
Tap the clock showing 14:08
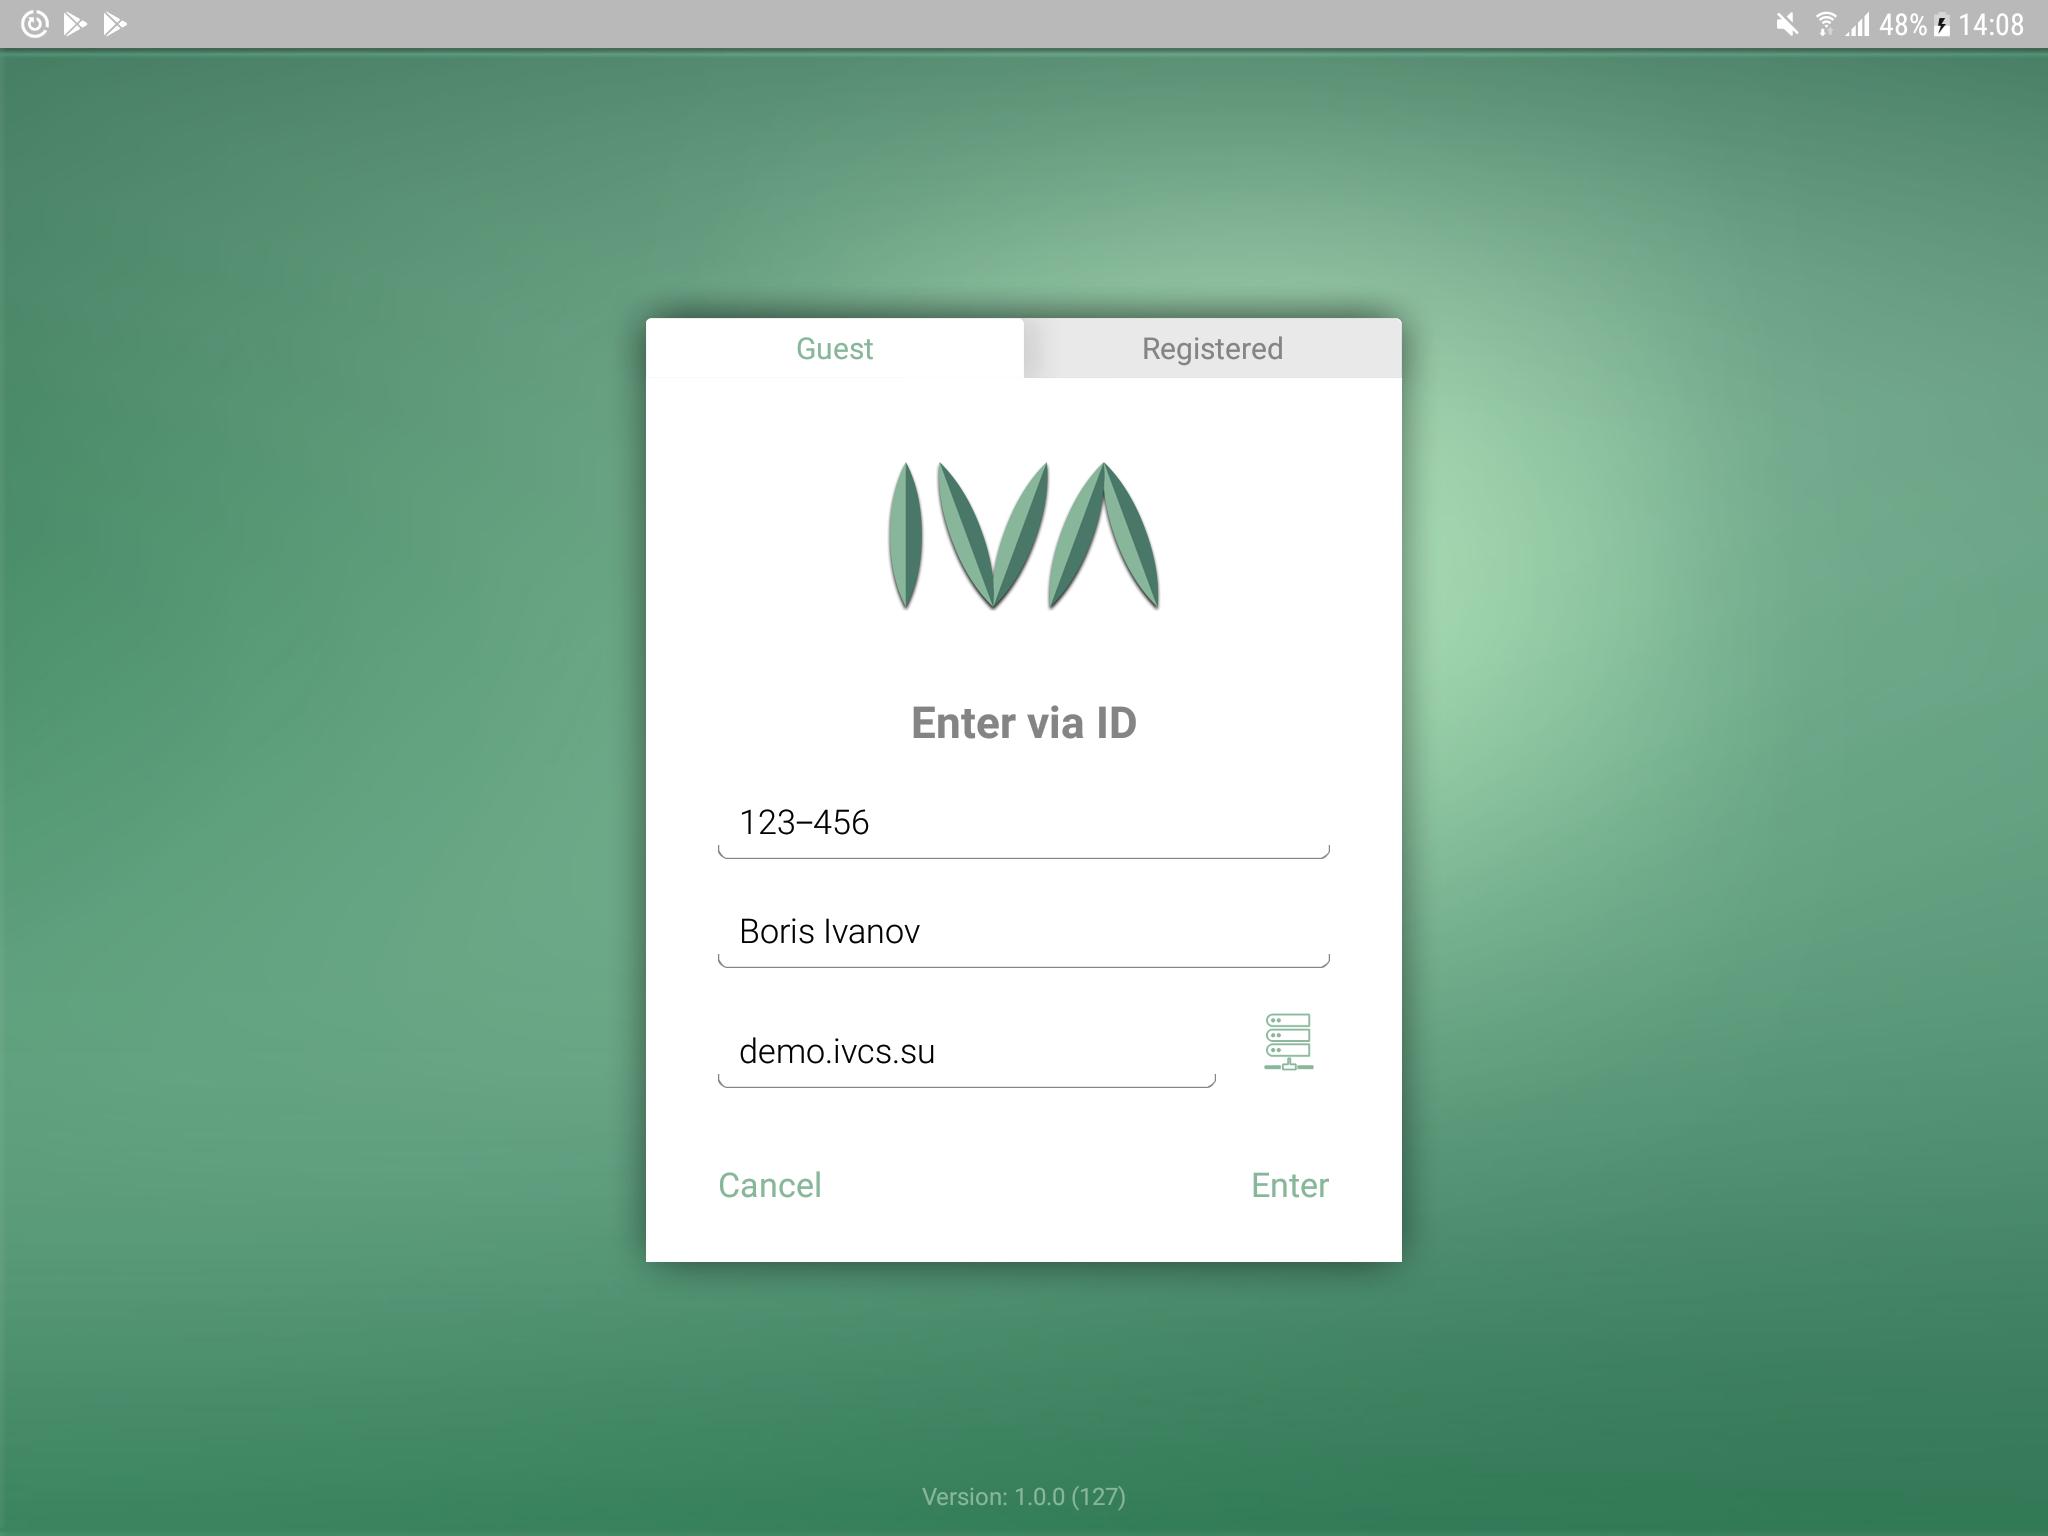coord(1991,24)
